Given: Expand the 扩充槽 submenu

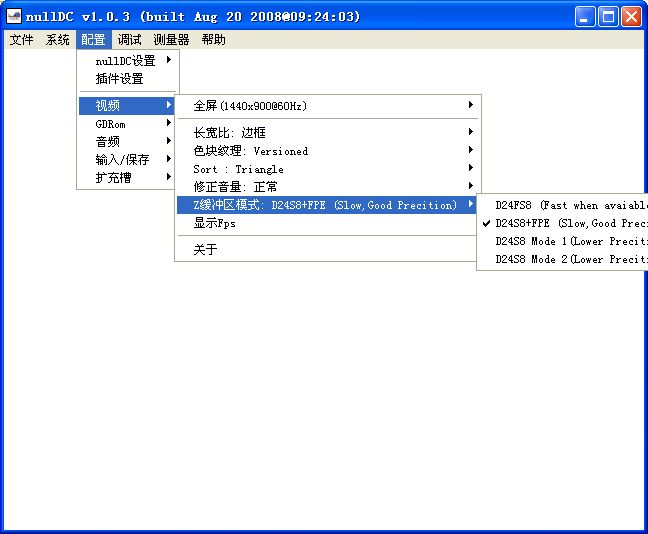Looking at the screenshot, I should coord(127,177).
